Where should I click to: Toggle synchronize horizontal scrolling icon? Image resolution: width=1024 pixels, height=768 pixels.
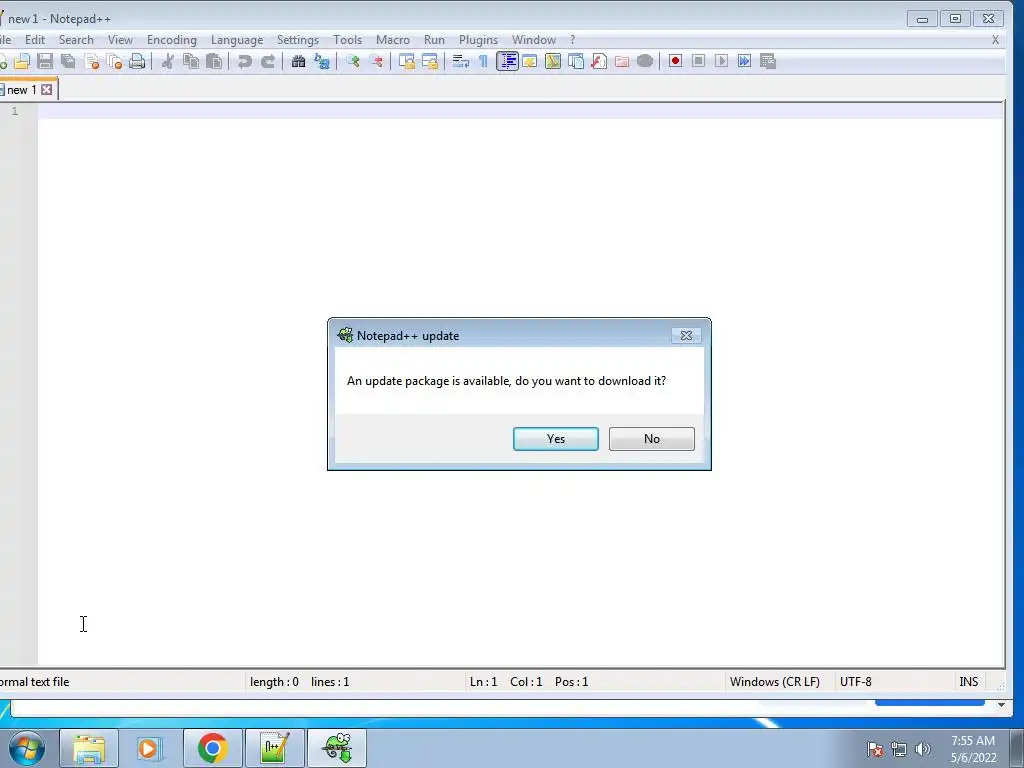pyautogui.click(x=430, y=61)
